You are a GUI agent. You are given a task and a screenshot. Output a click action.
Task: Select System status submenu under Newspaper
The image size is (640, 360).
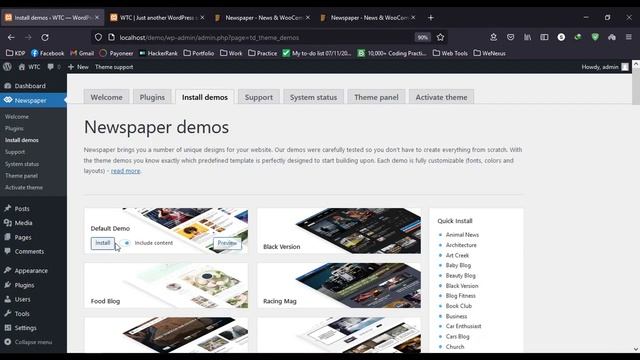click(x=22, y=164)
